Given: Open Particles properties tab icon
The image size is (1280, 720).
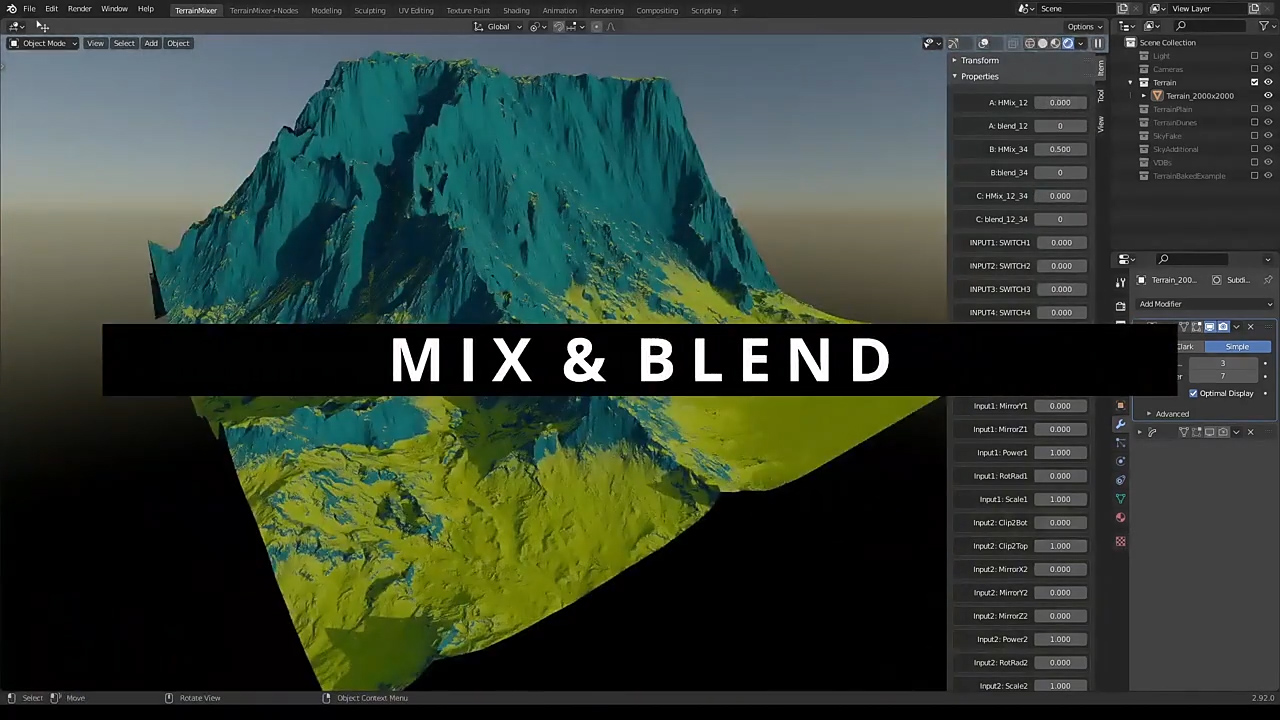Looking at the screenshot, I should point(1120,443).
